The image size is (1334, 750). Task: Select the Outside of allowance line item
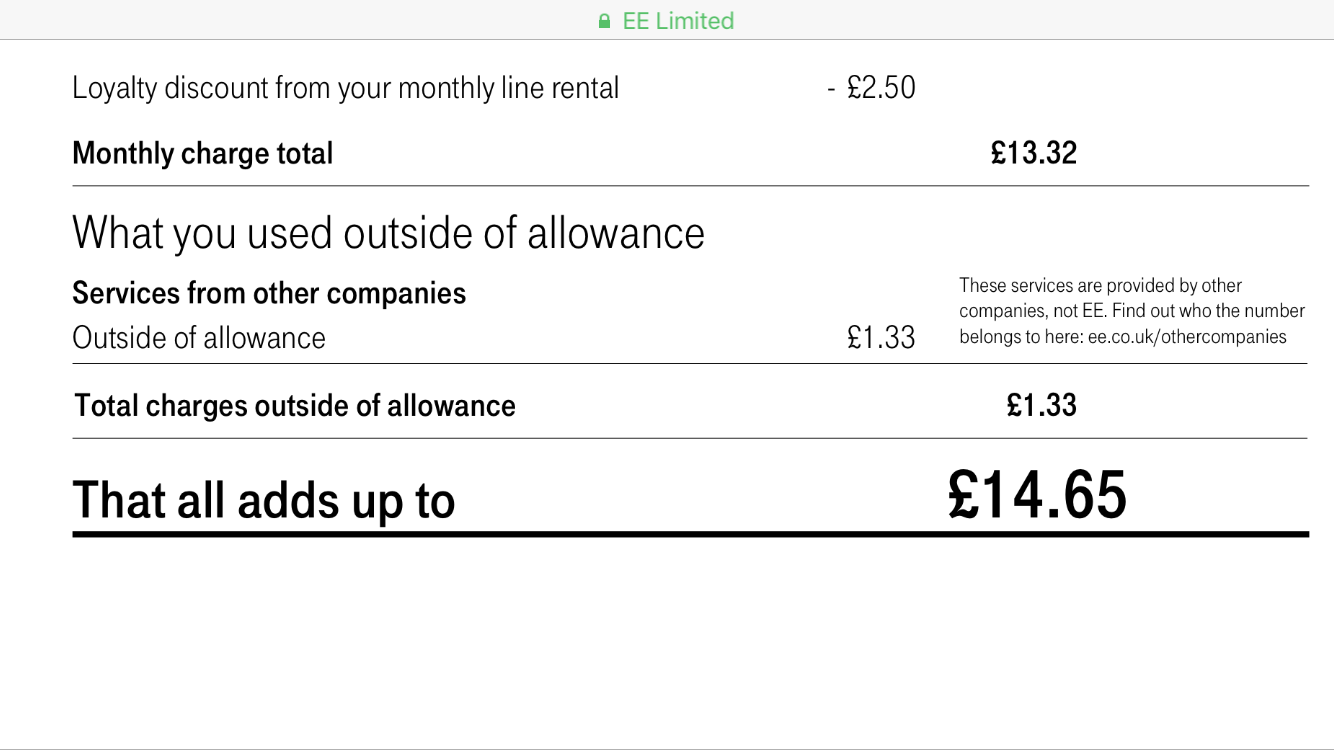[199, 338]
